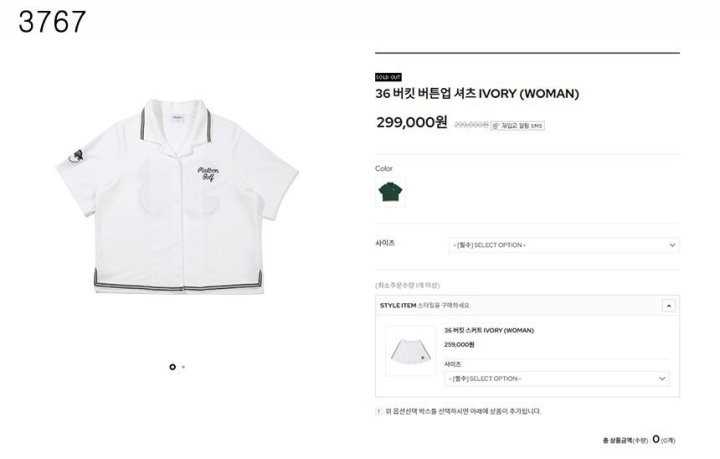720x459 pixels.
Task: Click the chevron on the skirt size dropdown
Action: coord(662,379)
